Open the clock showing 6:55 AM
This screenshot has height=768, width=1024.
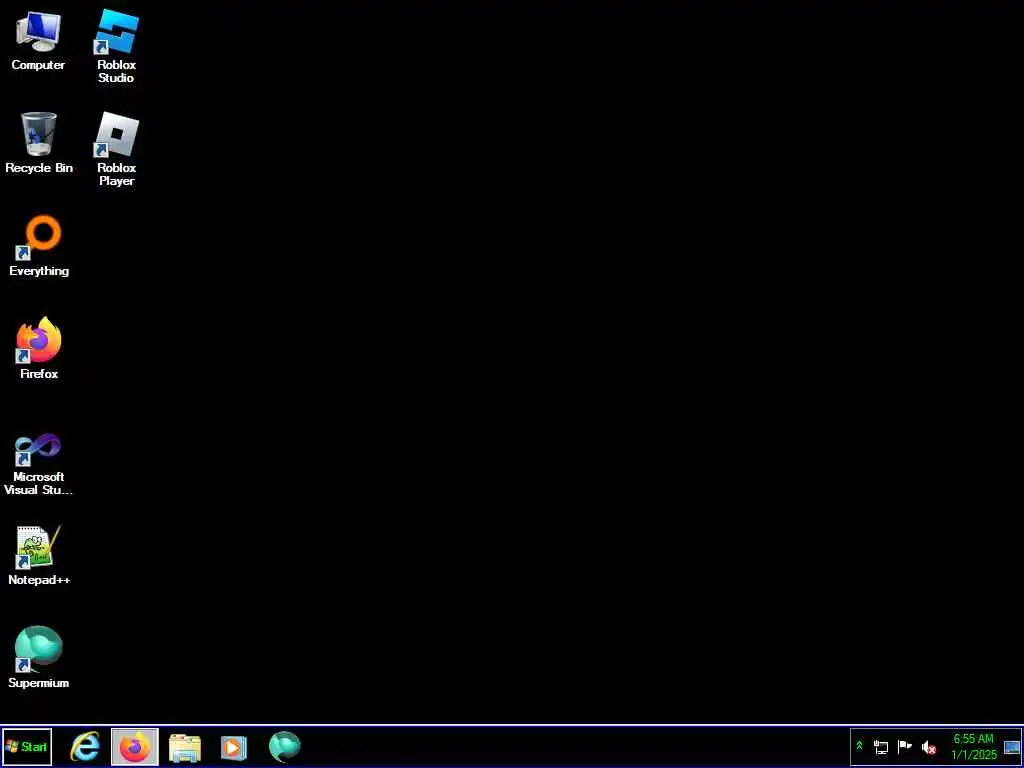974,747
